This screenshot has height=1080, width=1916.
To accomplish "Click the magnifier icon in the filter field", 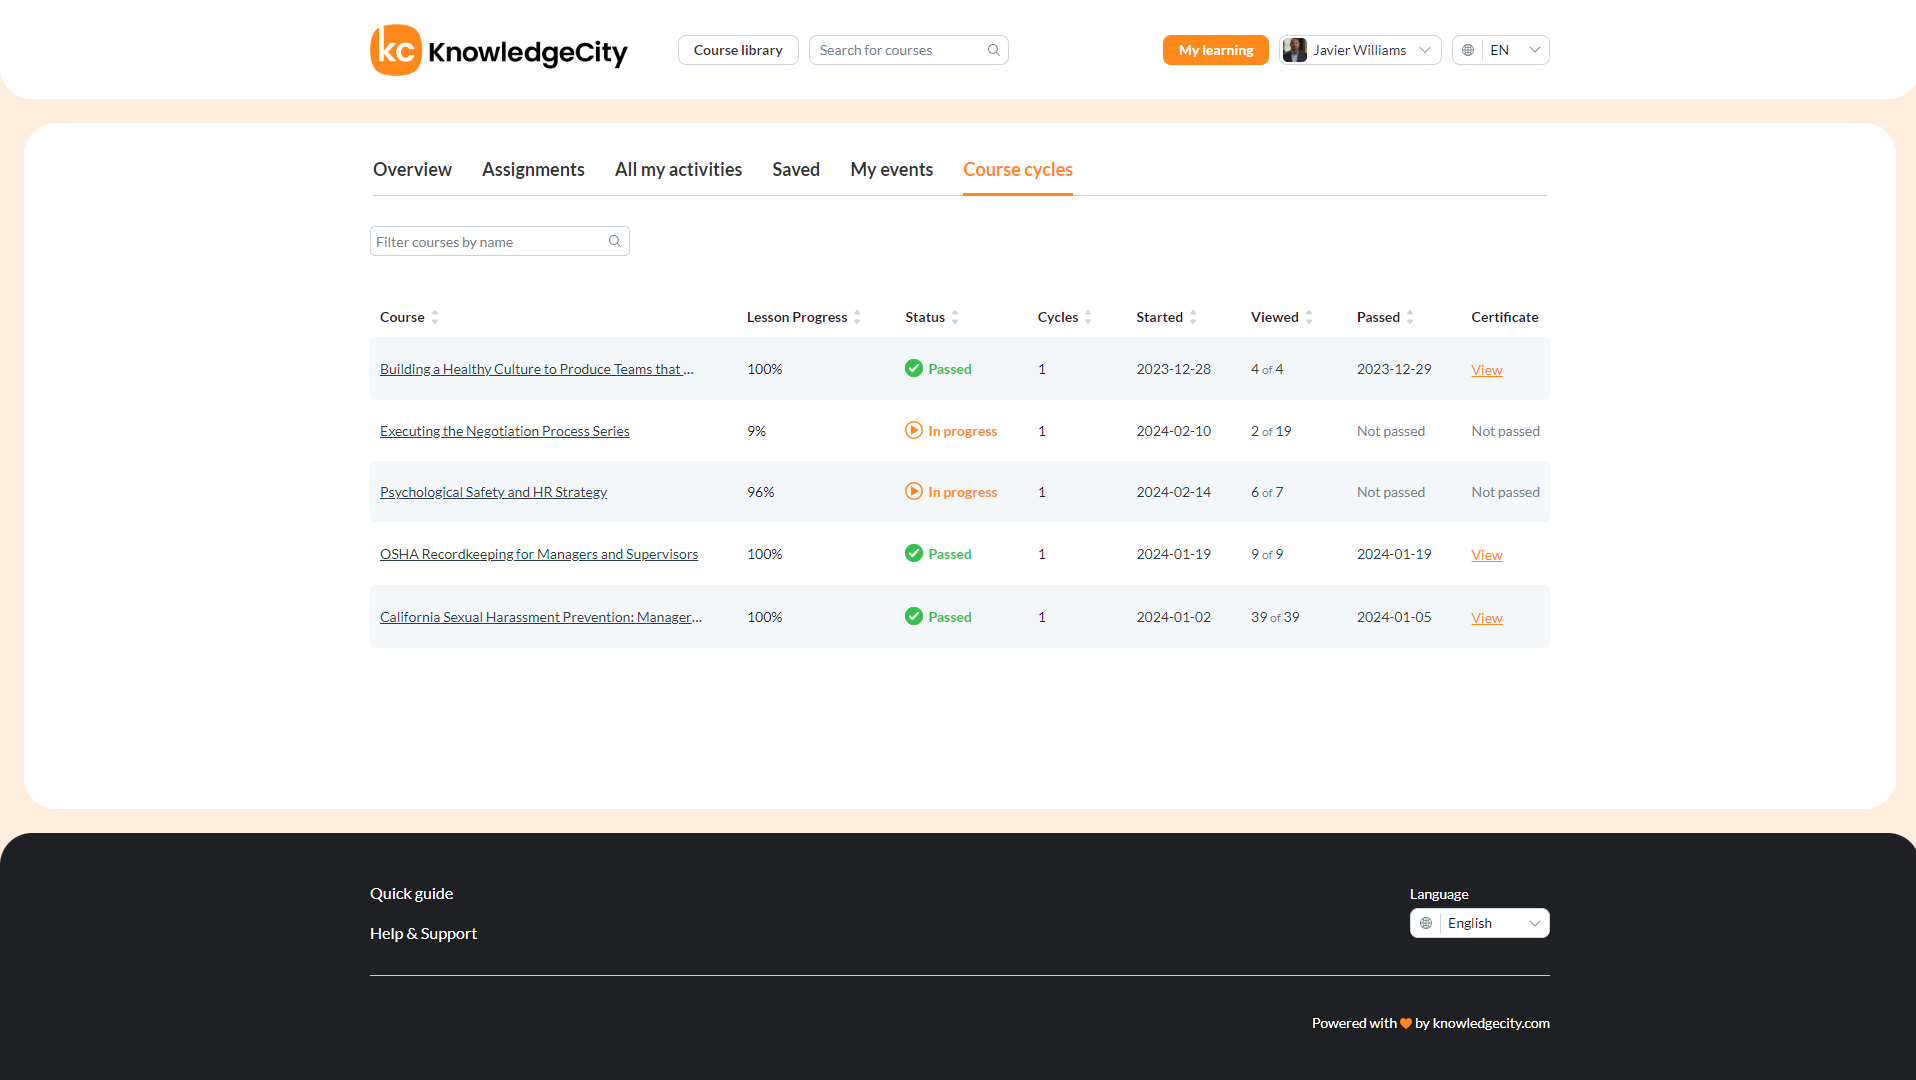I will (614, 240).
